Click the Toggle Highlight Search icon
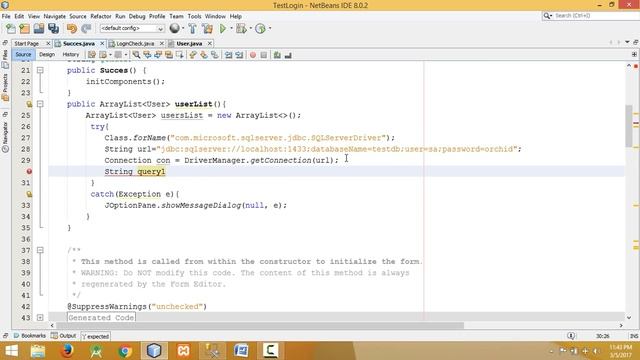Screen dimensions: 640x360 click(x=169, y=55)
